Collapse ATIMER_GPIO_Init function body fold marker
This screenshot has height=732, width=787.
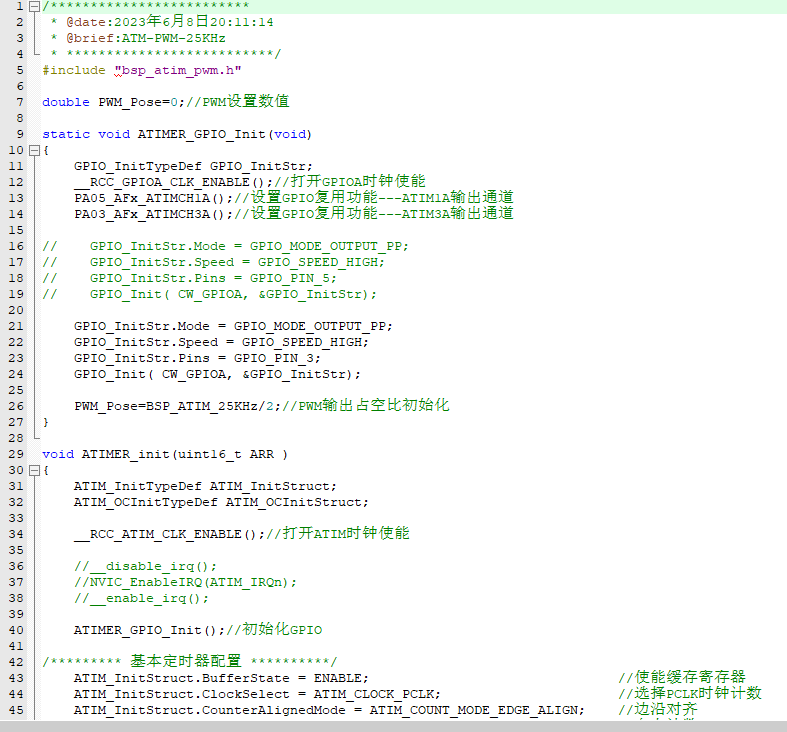click(34, 150)
